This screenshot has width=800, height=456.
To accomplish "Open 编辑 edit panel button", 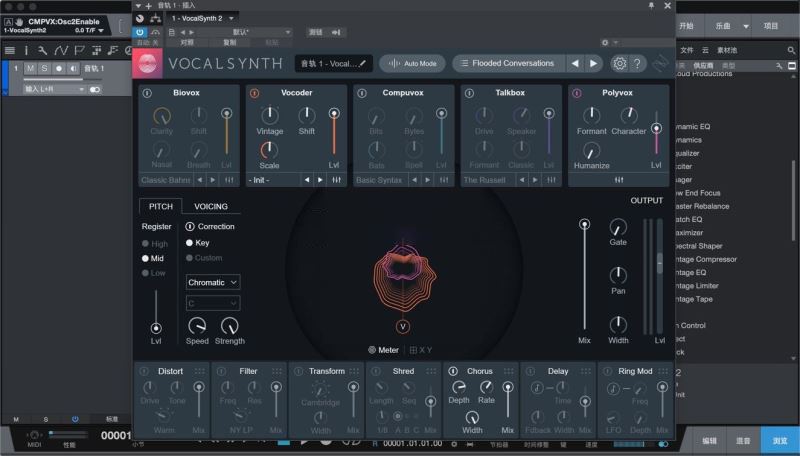I will (709, 441).
